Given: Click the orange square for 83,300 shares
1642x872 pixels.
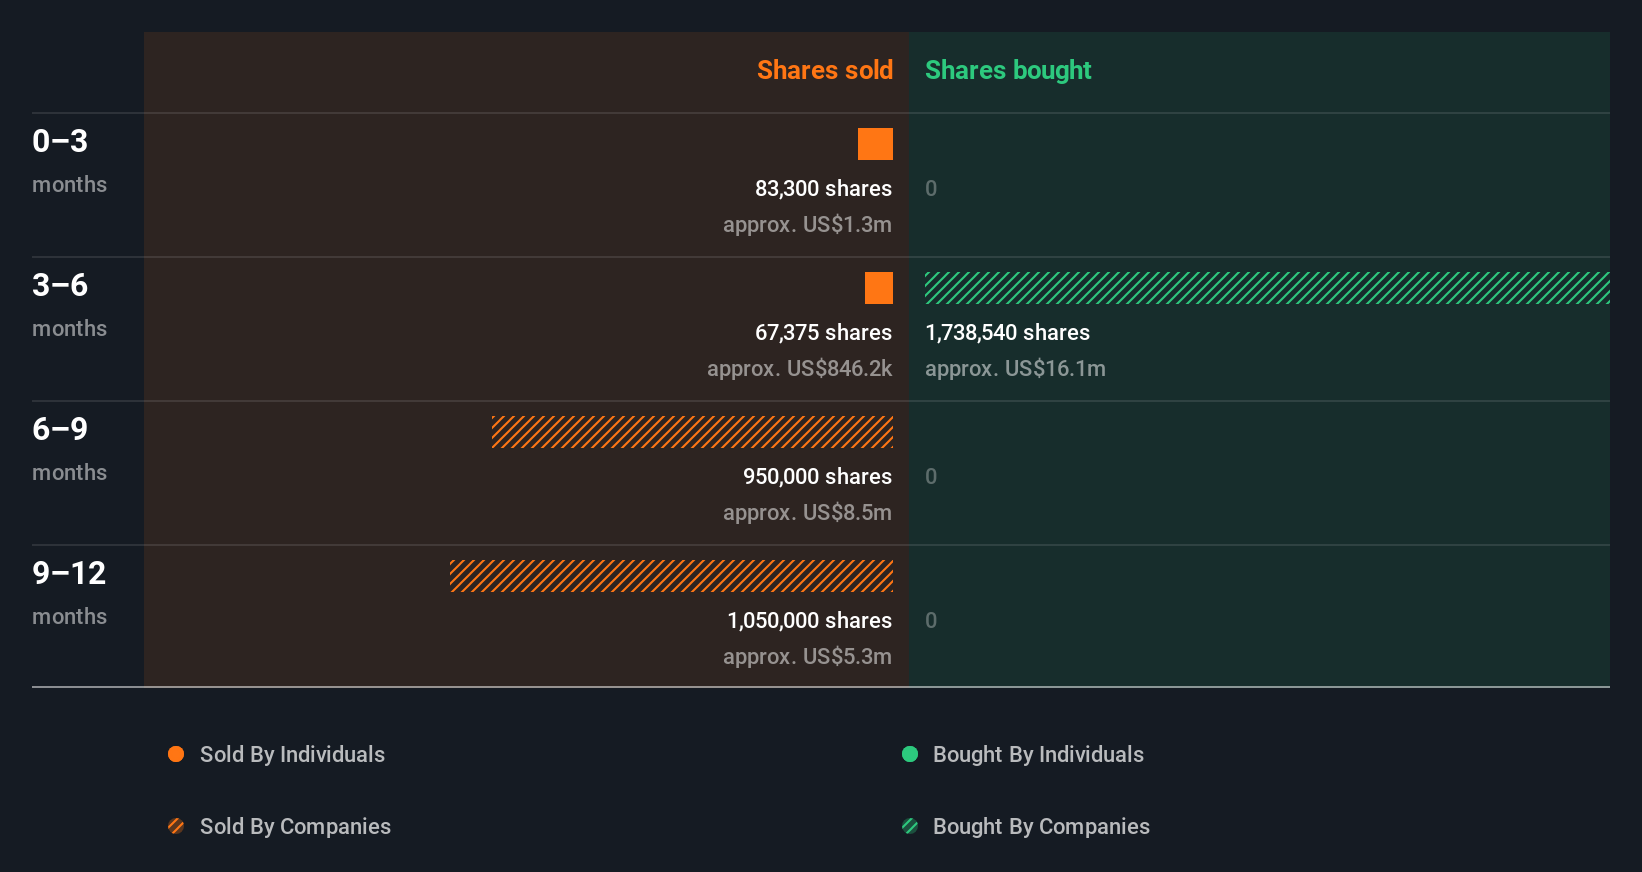Looking at the screenshot, I should click(x=875, y=144).
